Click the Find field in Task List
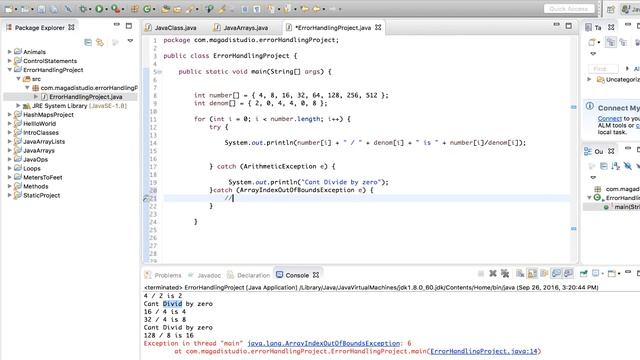640x360 pixels. (x=603, y=69)
